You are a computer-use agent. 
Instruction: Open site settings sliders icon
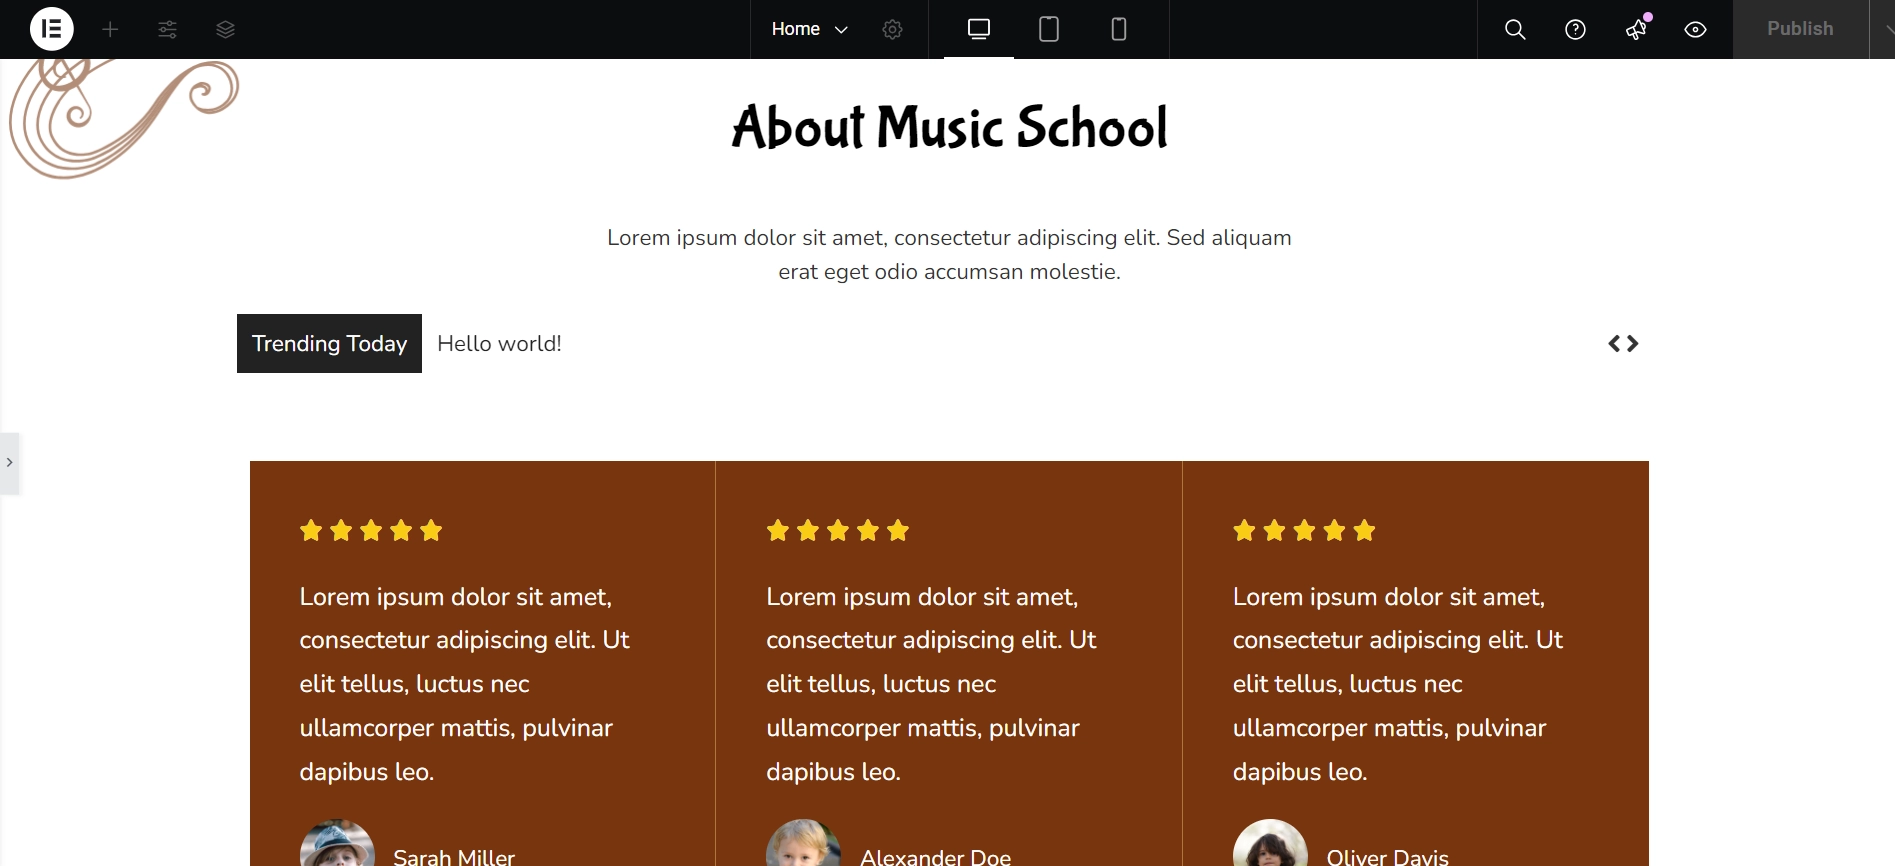pyautogui.click(x=168, y=29)
